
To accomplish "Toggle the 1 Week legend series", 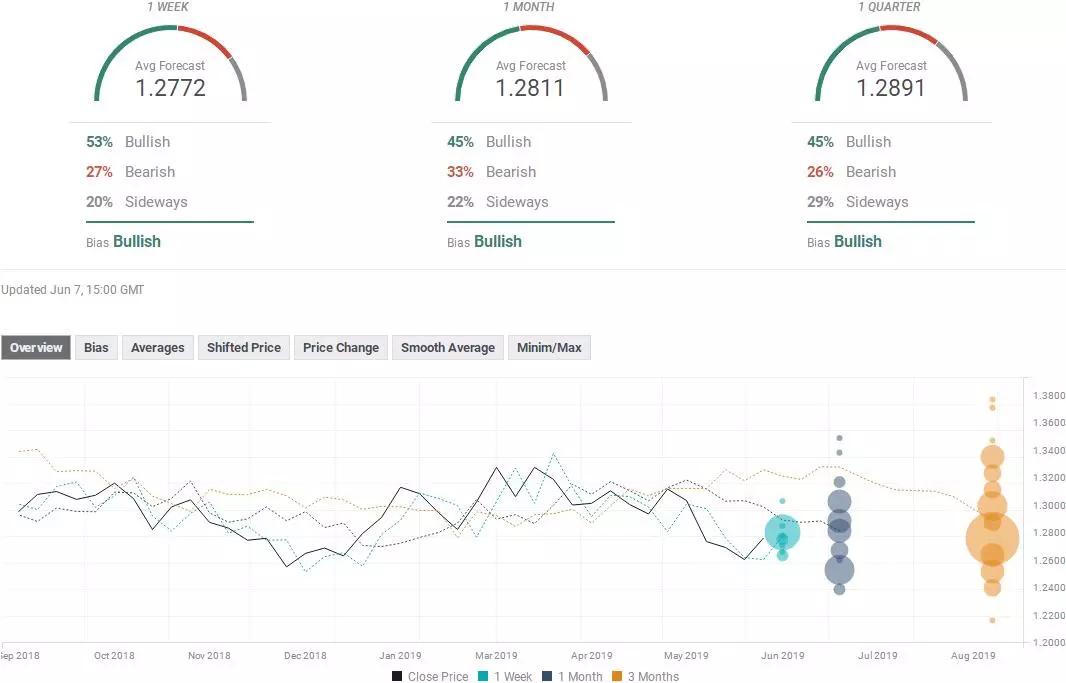I will 506,676.
